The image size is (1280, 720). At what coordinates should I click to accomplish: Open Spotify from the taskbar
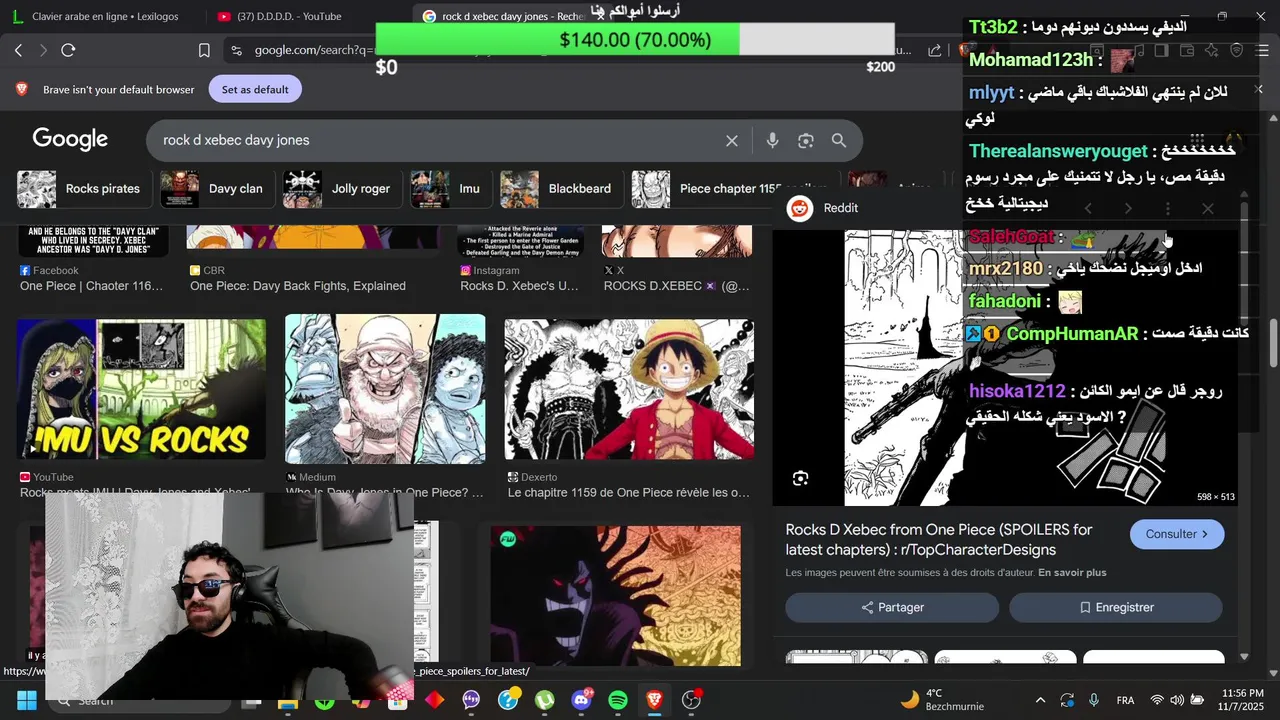[618, 700]
